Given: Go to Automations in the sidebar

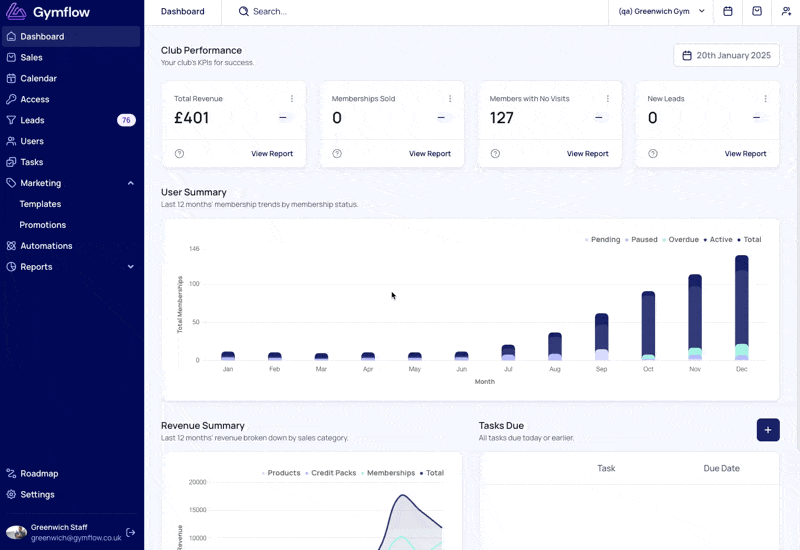Looking at the screenshot, I should 46,246.
